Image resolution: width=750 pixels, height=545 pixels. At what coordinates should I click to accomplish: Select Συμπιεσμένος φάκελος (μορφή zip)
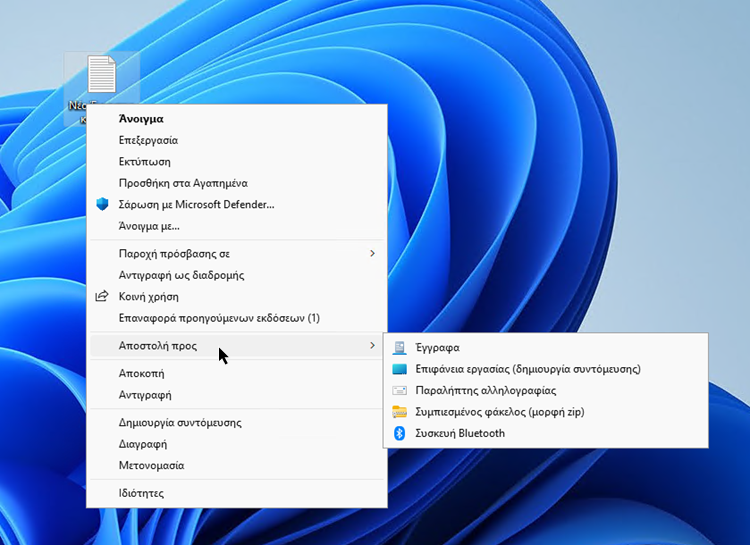pyautogui.click(x=546, y=412)
